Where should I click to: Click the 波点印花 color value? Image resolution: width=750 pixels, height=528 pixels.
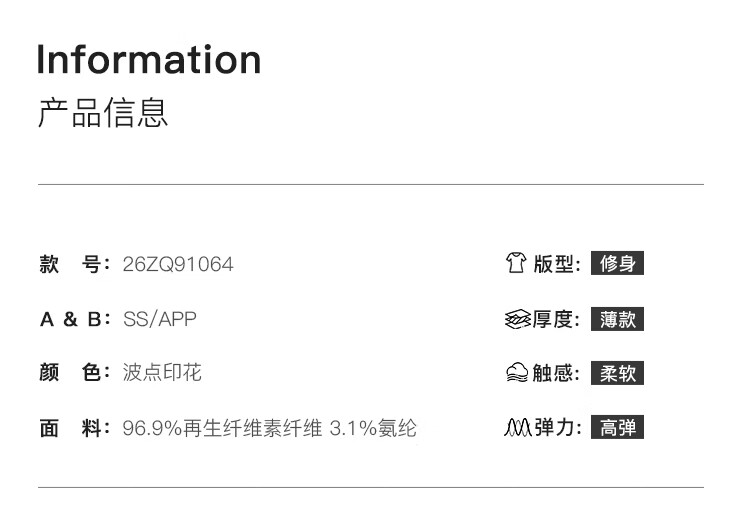coord(162,373)
